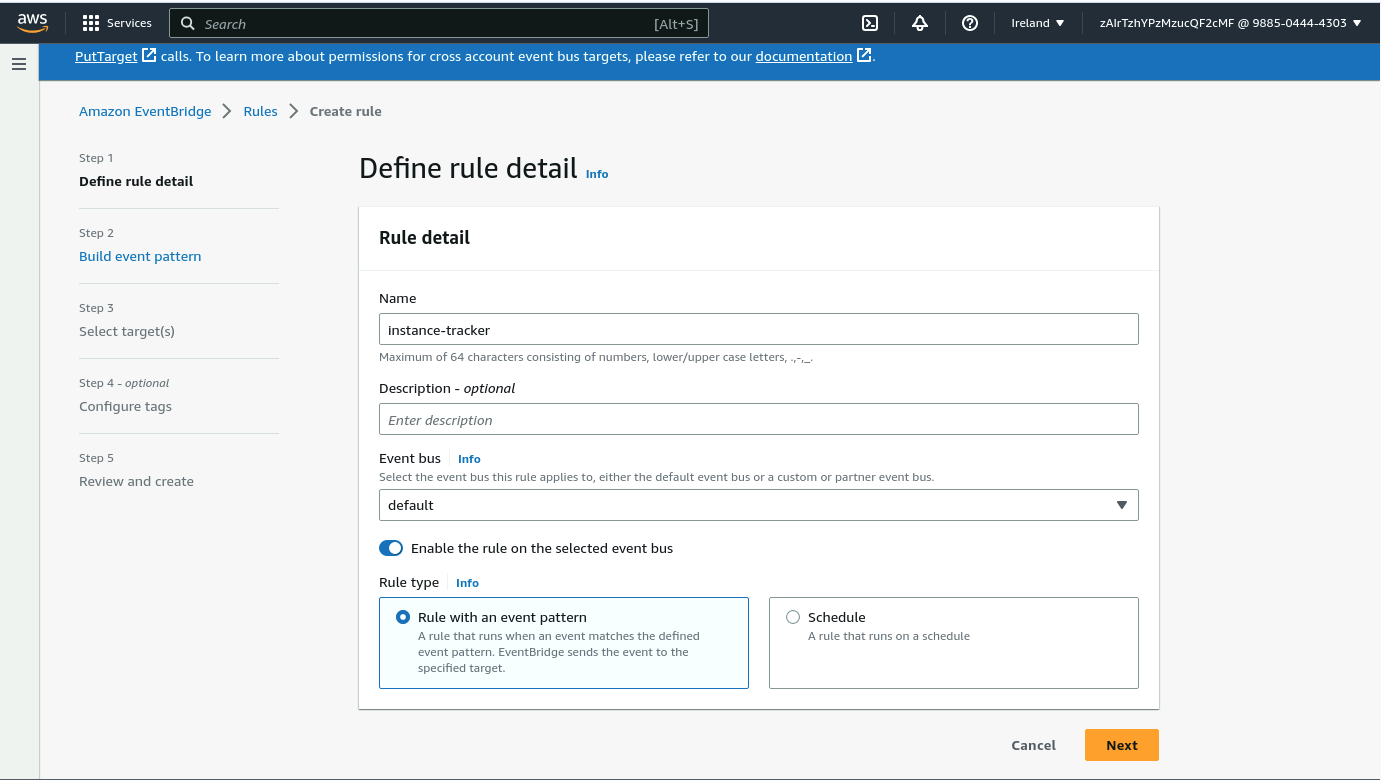Open the notifications bell
The height and width of the screenshot is (780, 1381).
coord(920,23)
